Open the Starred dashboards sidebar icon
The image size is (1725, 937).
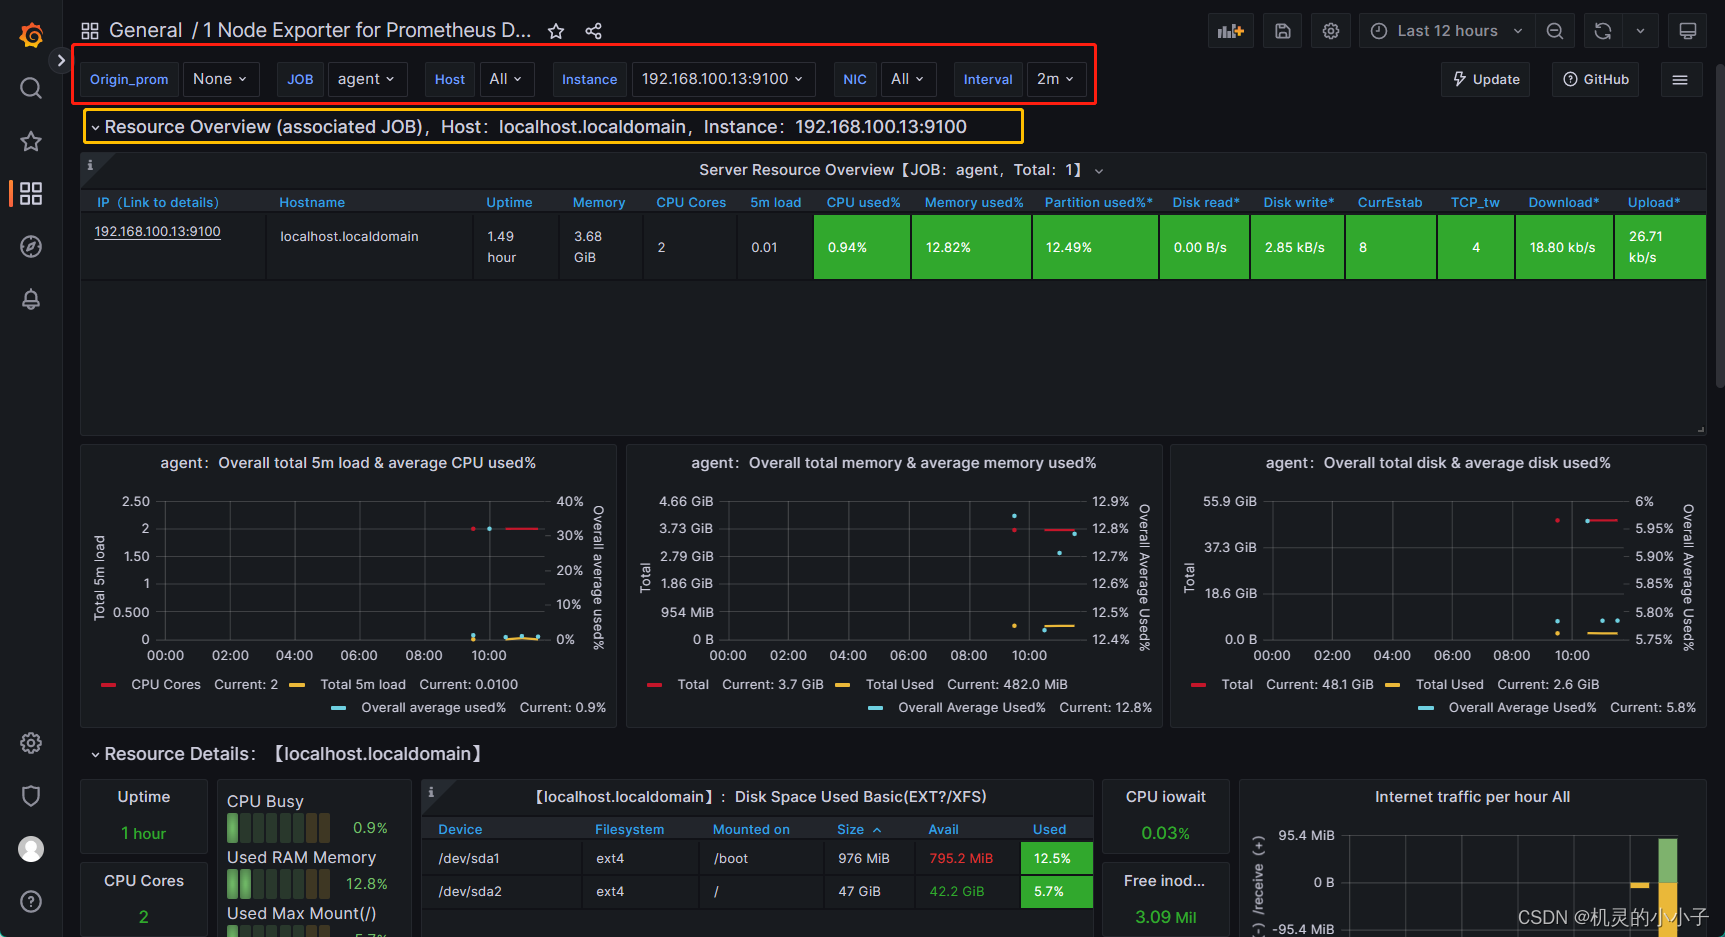[x=31, y=141]
